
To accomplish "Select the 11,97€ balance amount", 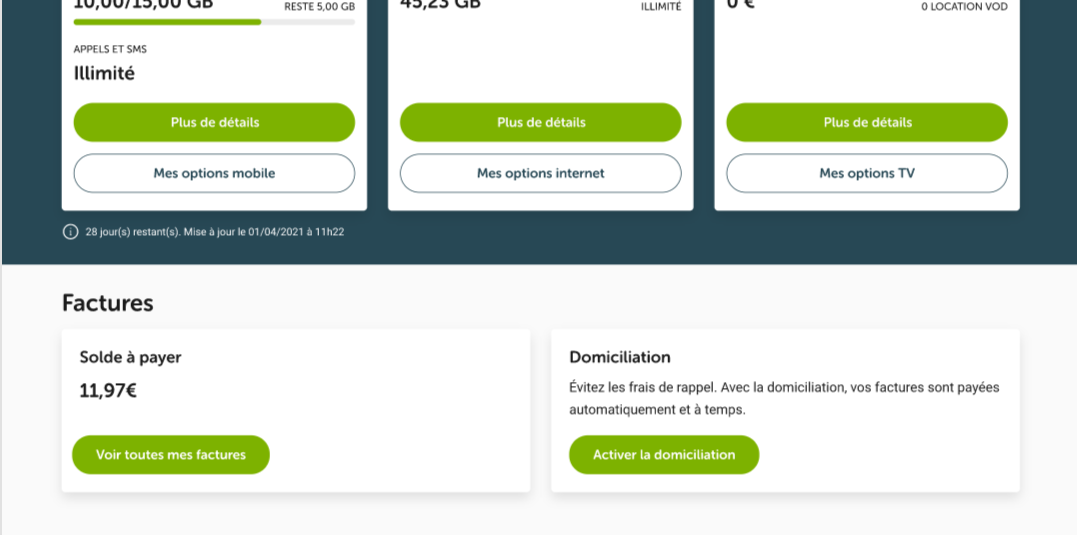I will 109,391.
